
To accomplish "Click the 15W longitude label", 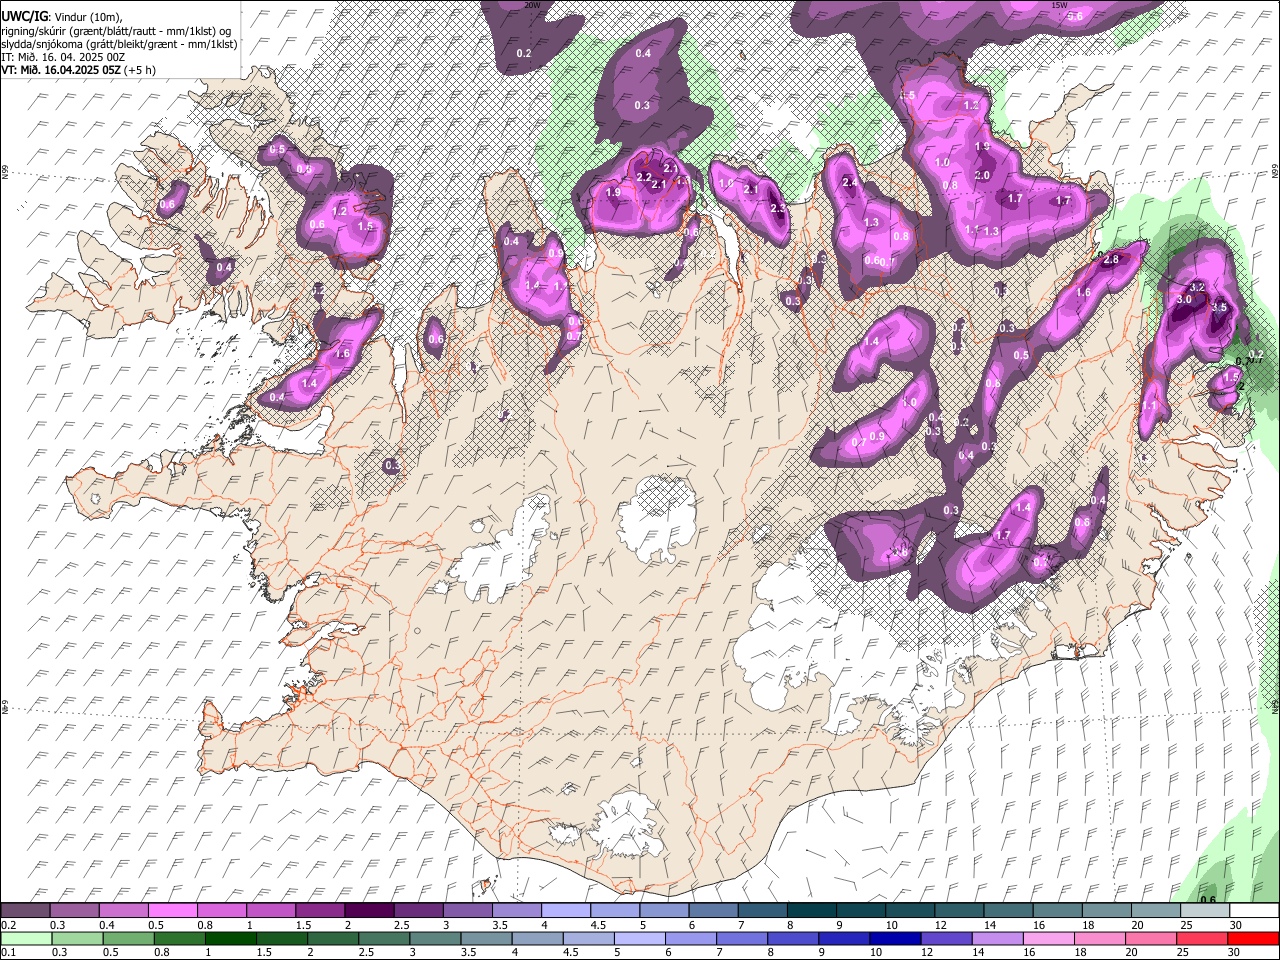I will (x=1059, y=5).
